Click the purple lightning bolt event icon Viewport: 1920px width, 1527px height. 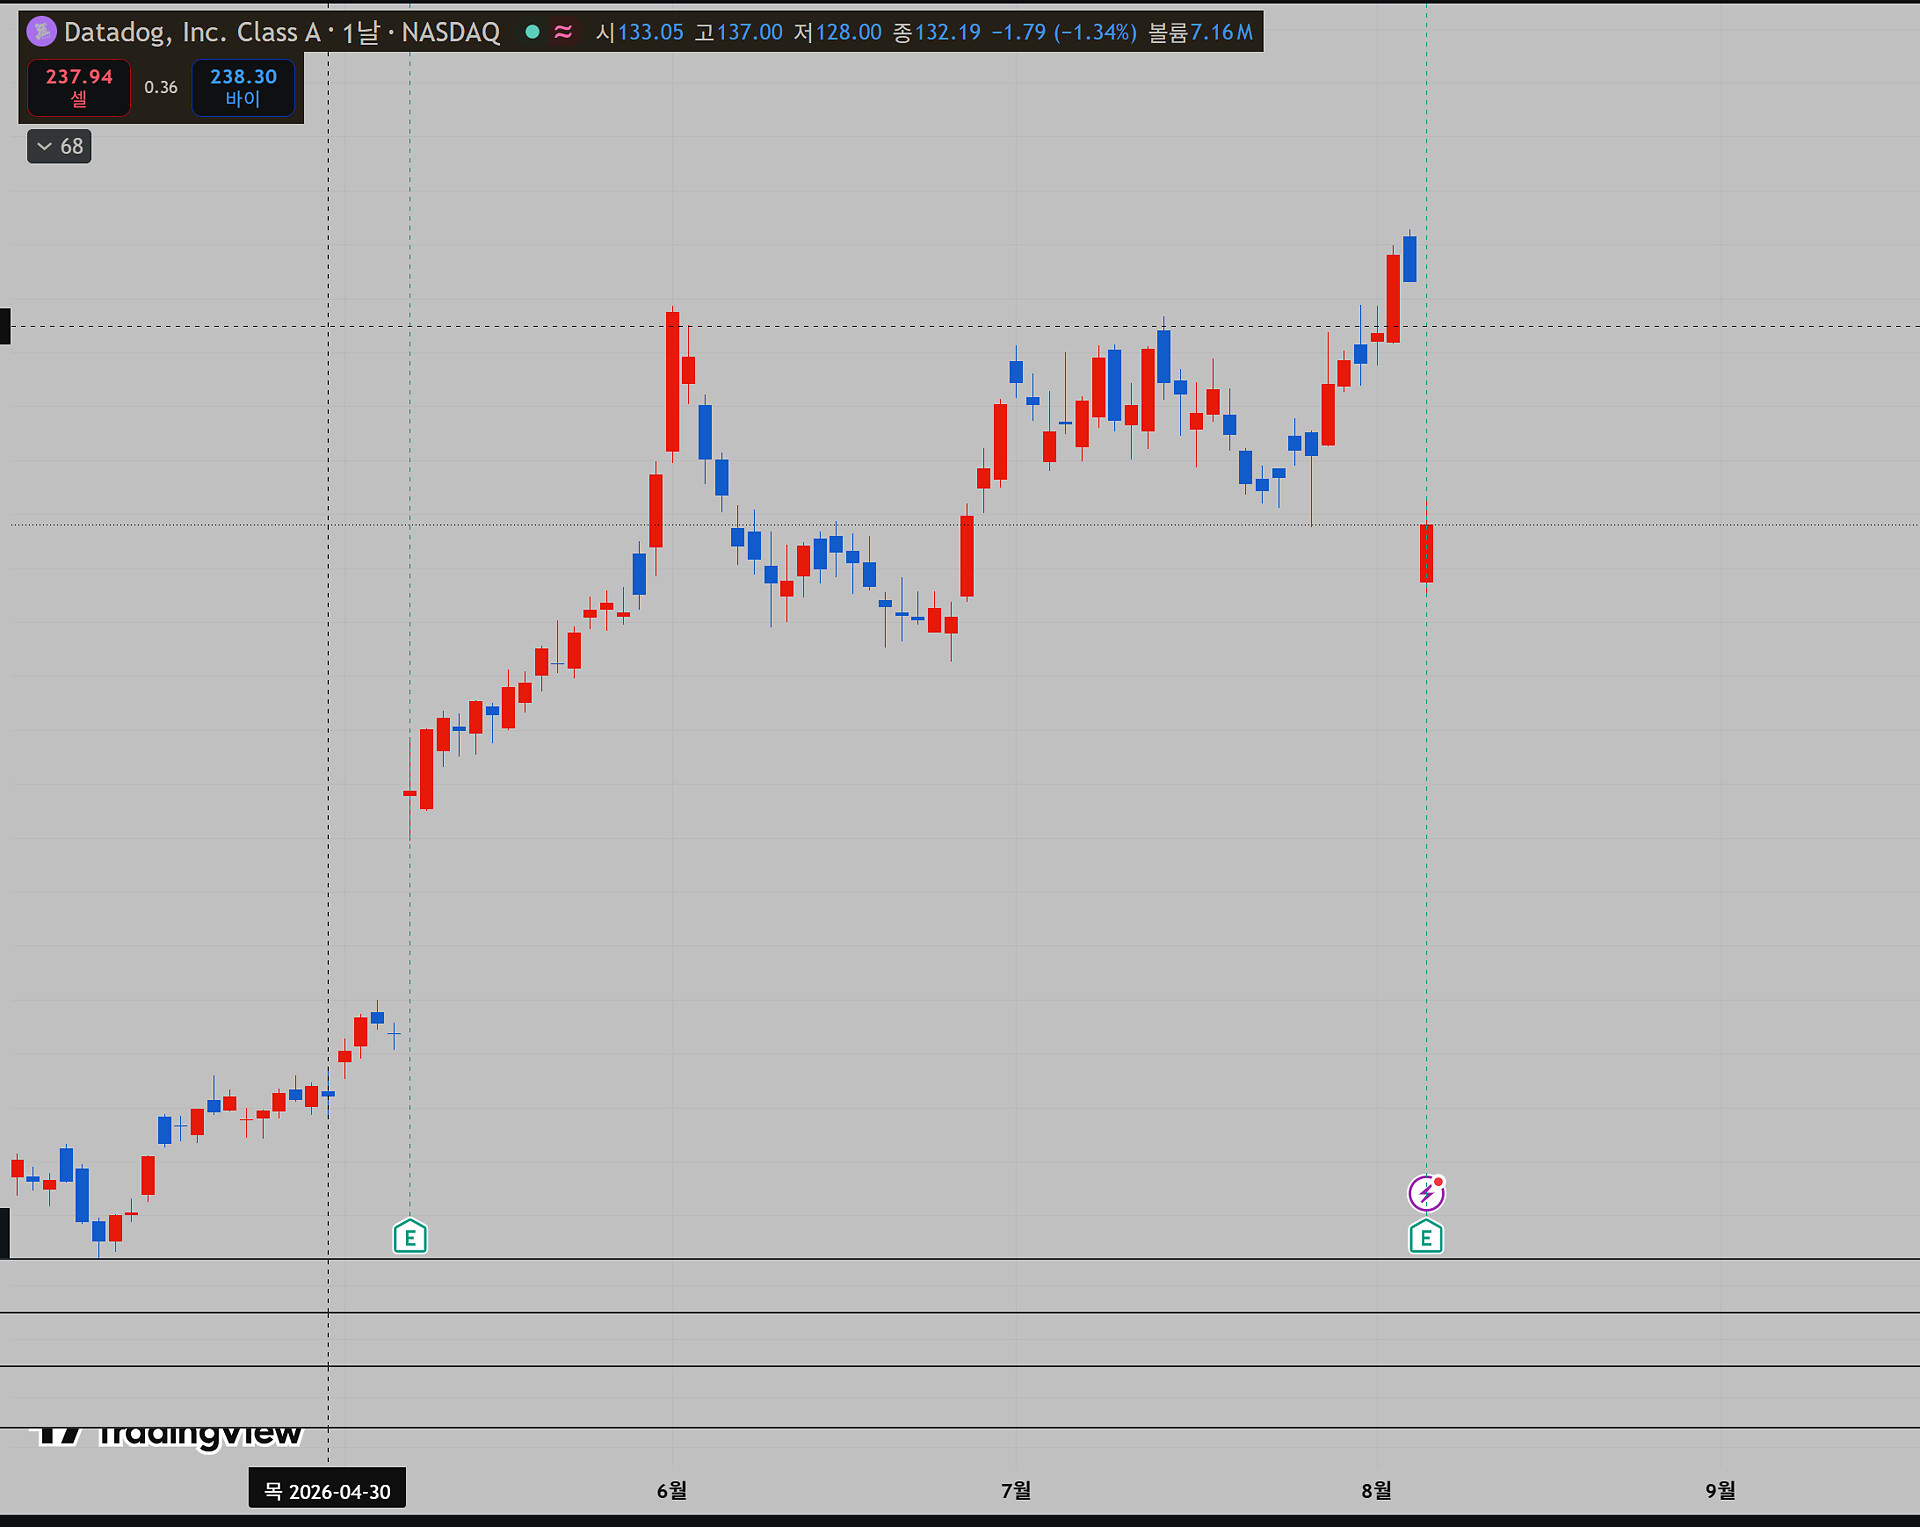1426,1193
